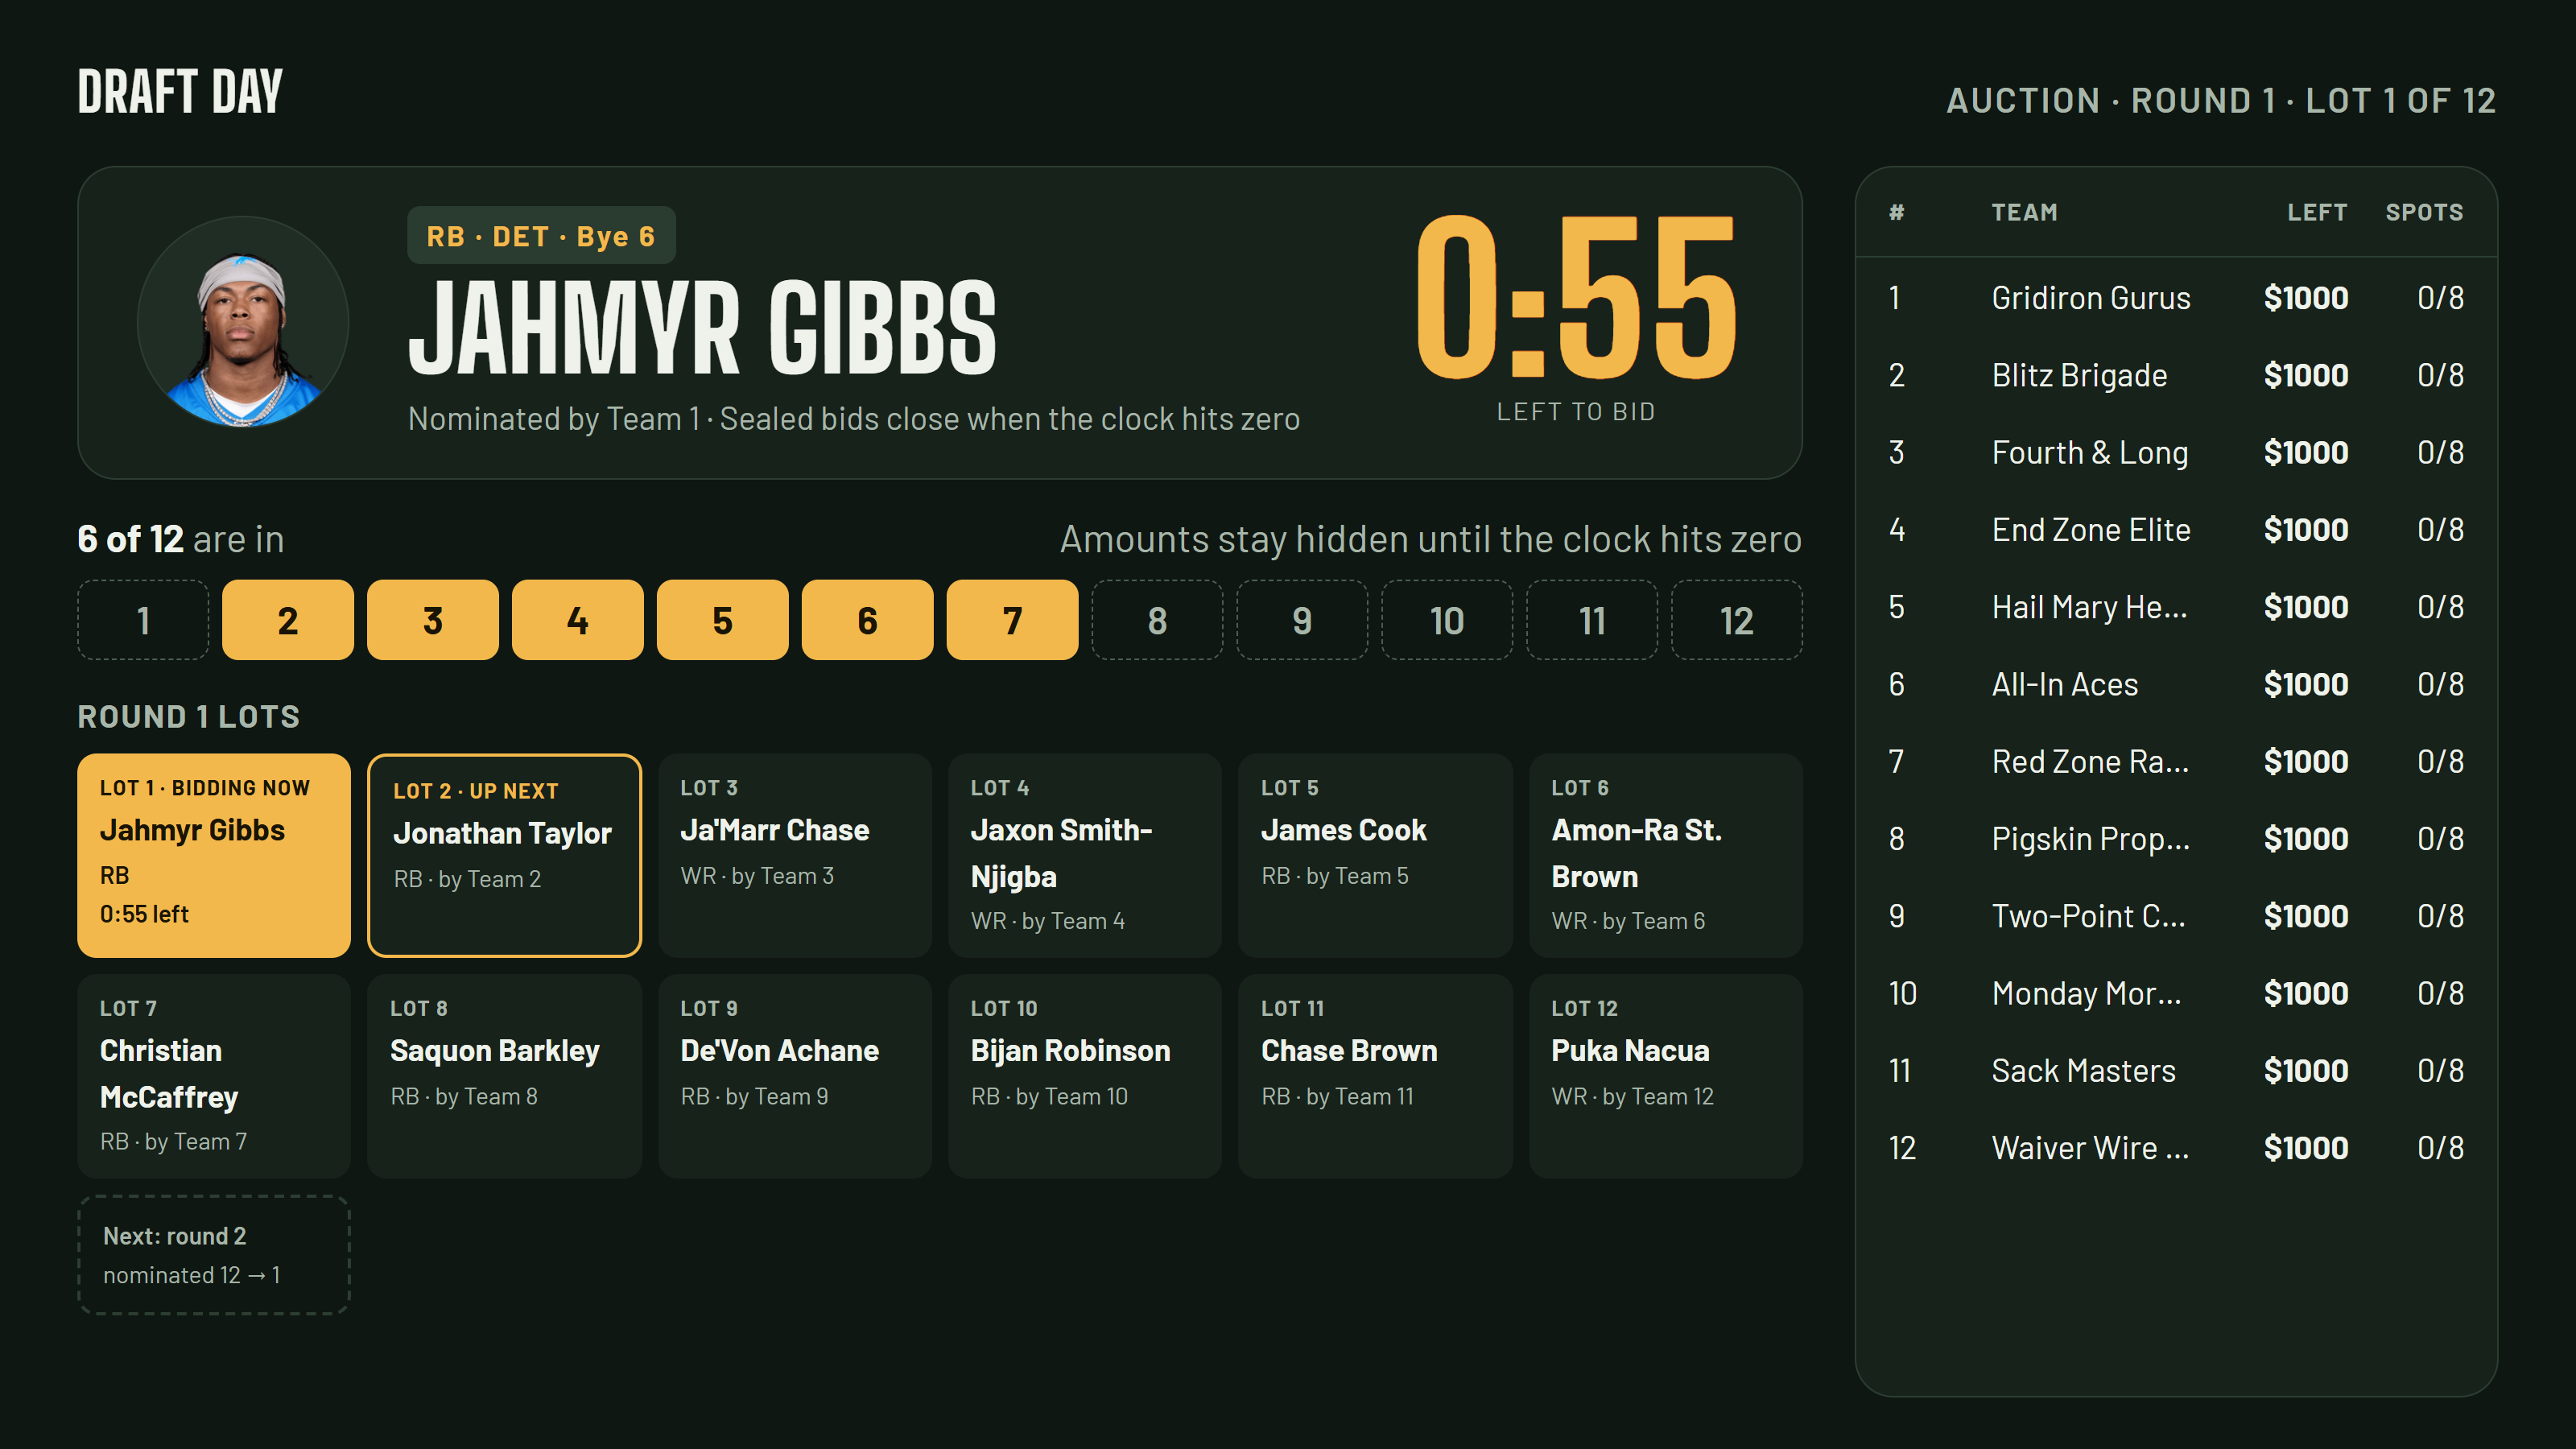Viewport: 2576px width, 1449px height.
Task: Open Lot 9 De'Von Achane card
Action: [795, 1076]
